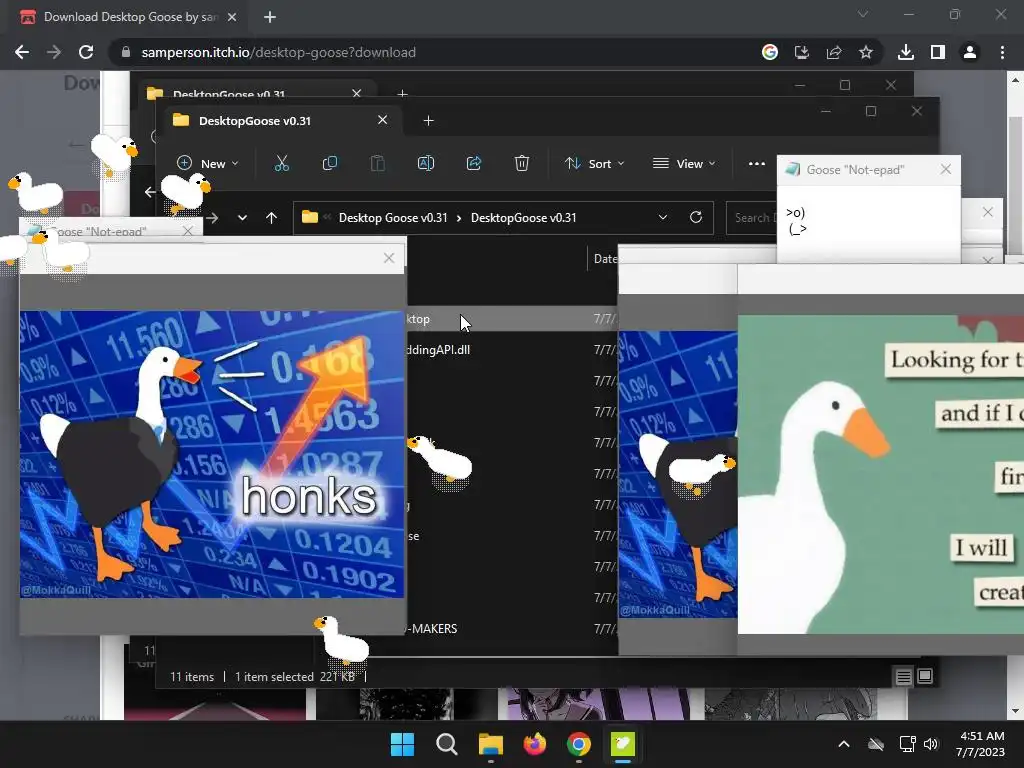Open Chrome downloads tray icon
The image size is (1024, 768).
pyautogui.click(x=906, y=52)
